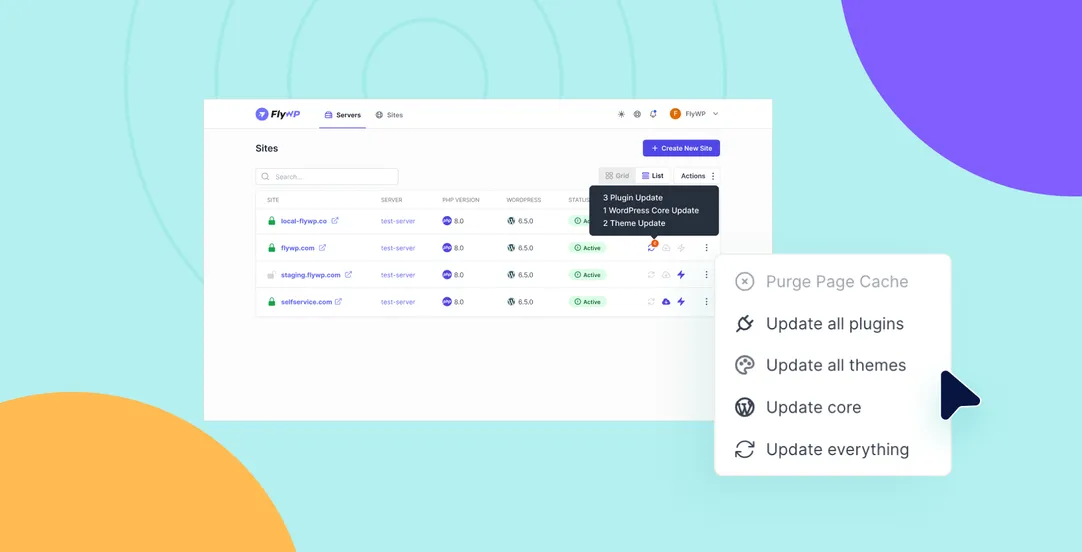
Task: Click '3 Plugin Update' in tooltip
Action: point(633,197)
